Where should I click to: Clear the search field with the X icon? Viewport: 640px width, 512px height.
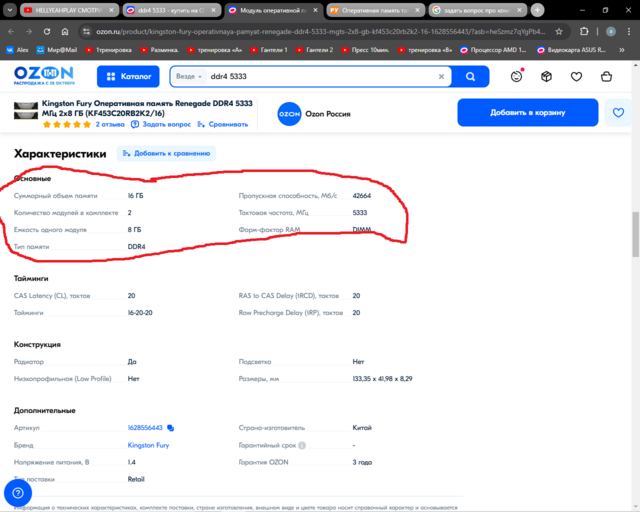coord(441,76)
